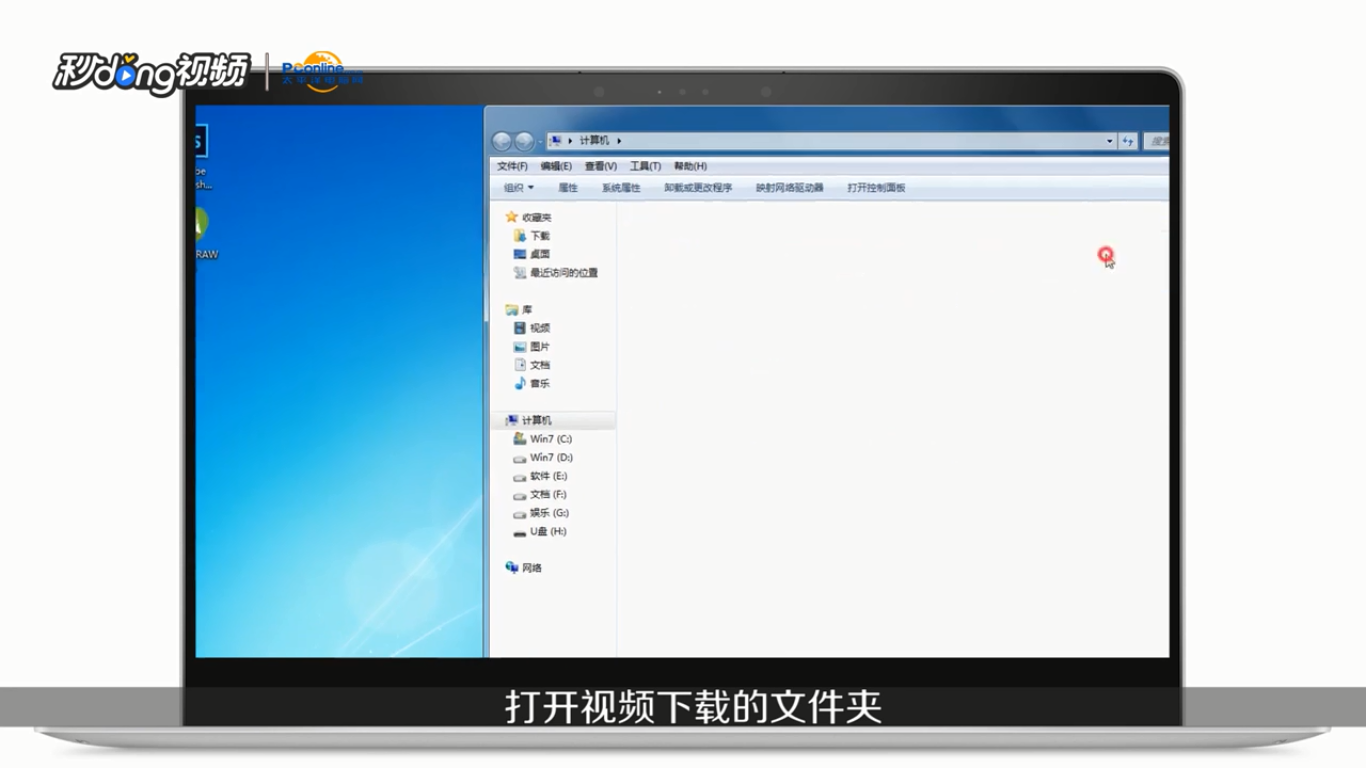The width and height of the screenshot is (1366, 768).
Task: Open the 工具(T) menu
Action: 645,166
